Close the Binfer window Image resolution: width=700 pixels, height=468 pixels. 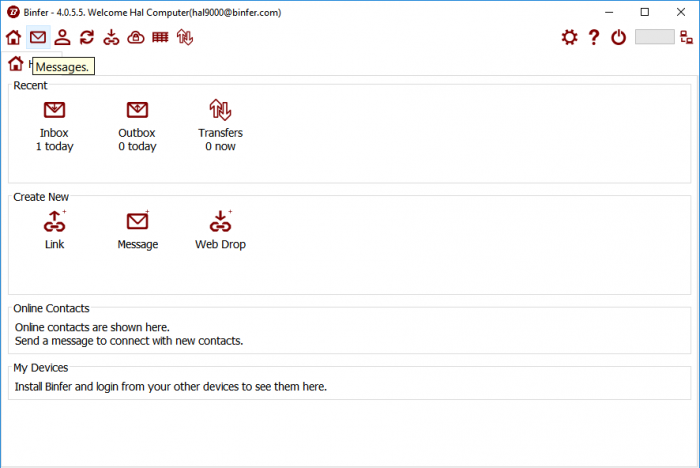(x=681, y=12)
